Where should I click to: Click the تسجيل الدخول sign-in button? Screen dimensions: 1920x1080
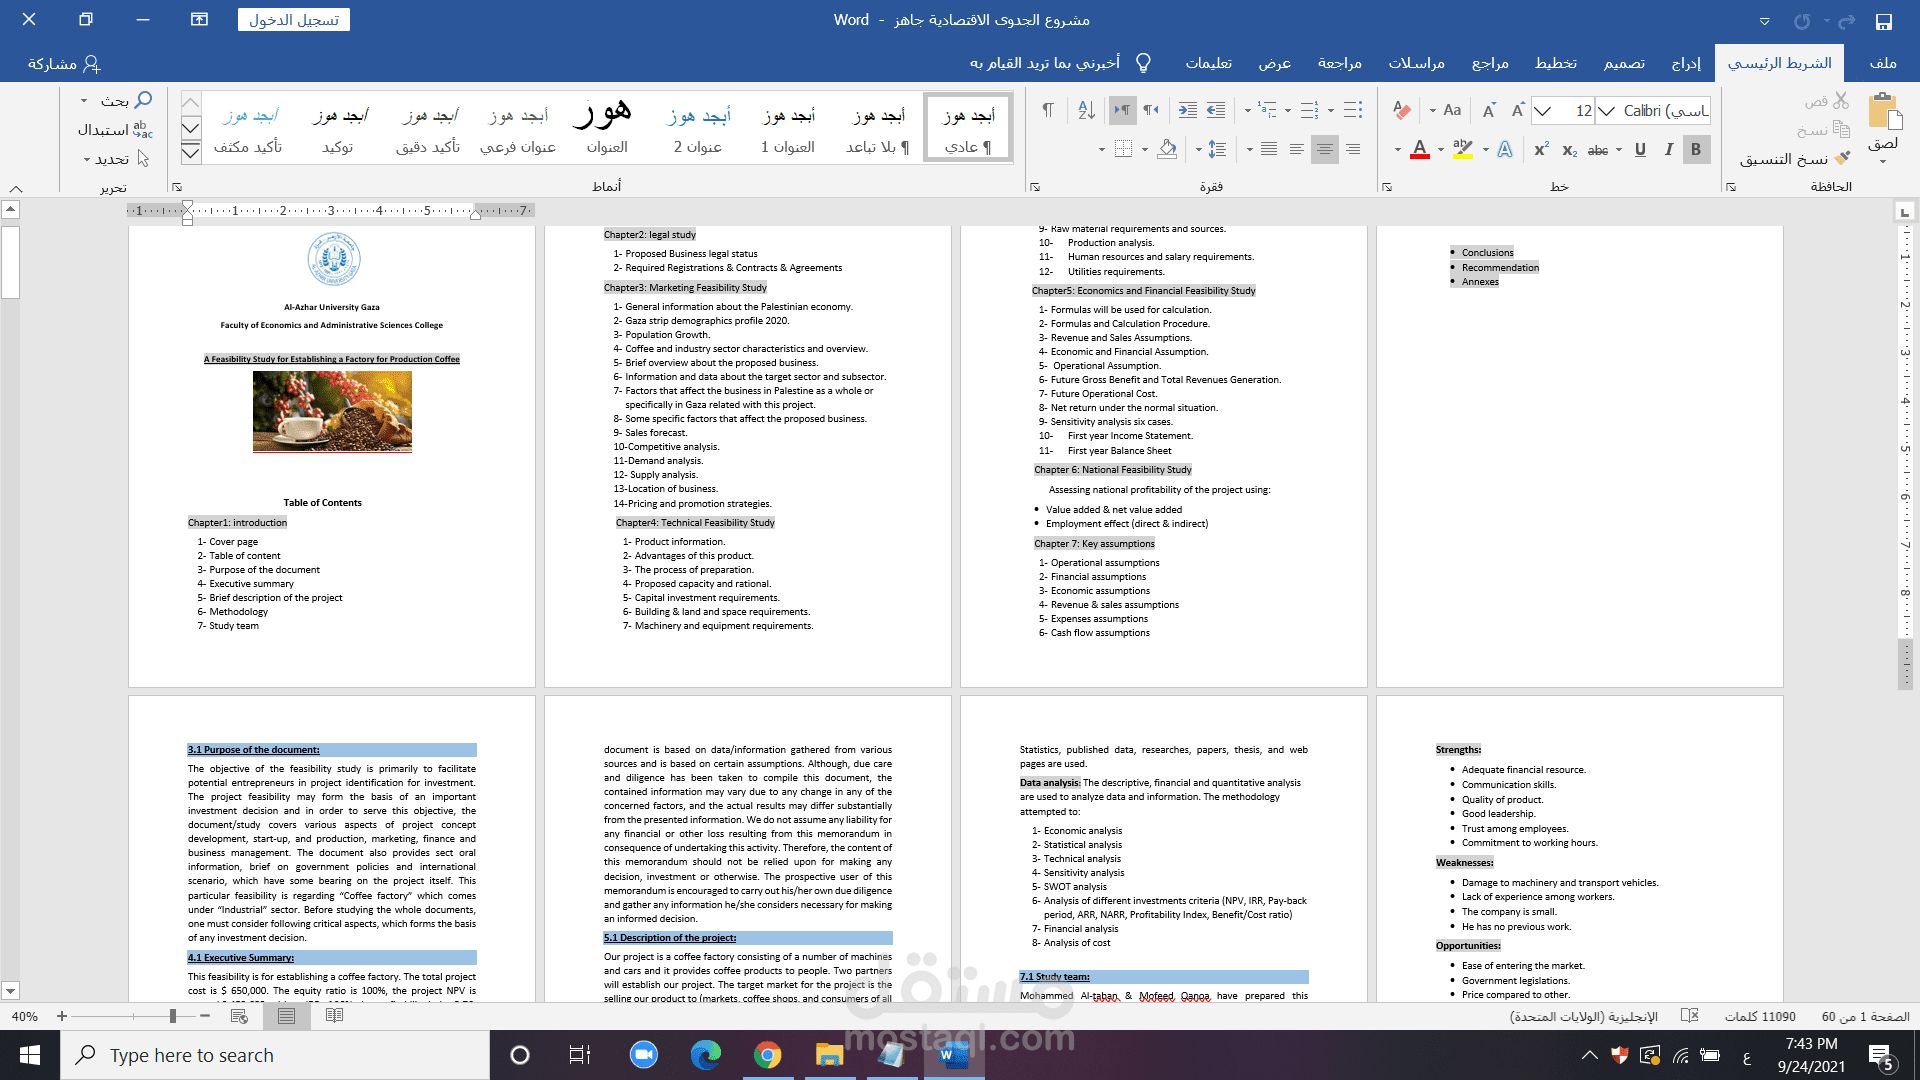click(294, 20)
